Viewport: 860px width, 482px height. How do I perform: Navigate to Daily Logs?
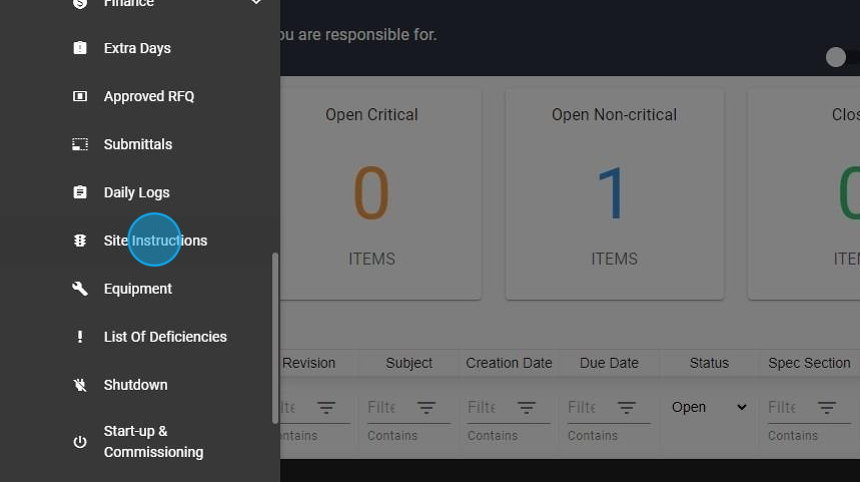(137, 192)
